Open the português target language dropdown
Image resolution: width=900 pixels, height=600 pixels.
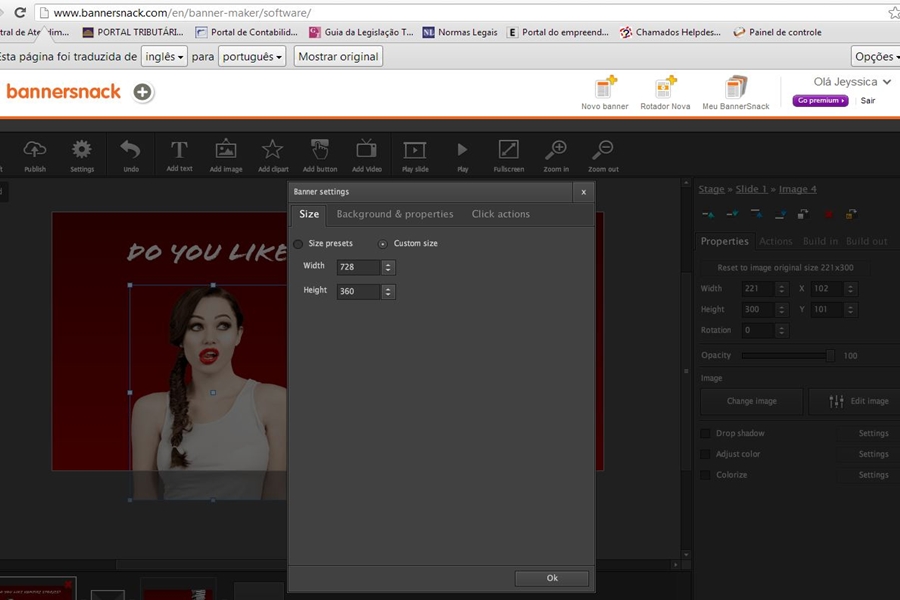coord(252,56)
